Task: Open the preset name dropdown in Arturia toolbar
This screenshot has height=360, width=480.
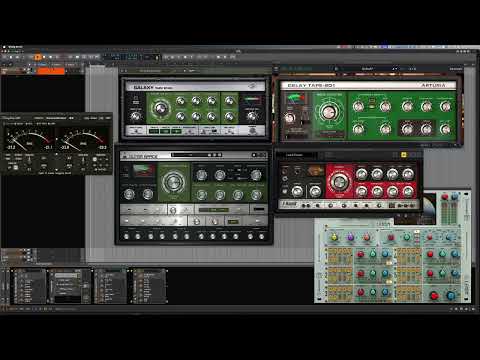Action: 367,69
